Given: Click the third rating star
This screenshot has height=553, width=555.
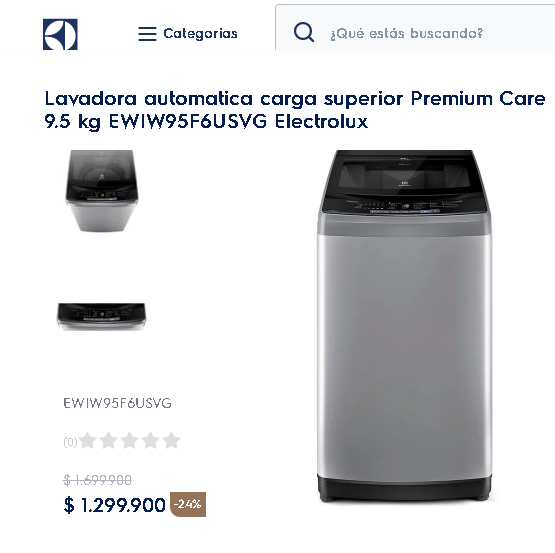Looking at the screenshot, I should coord(130,440).
